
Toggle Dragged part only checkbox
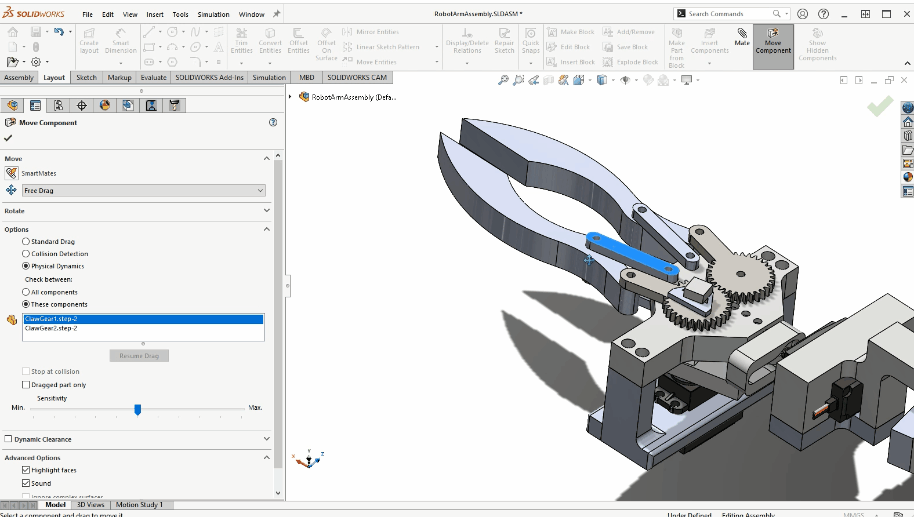pyautogui.click(x=26, y=385)
